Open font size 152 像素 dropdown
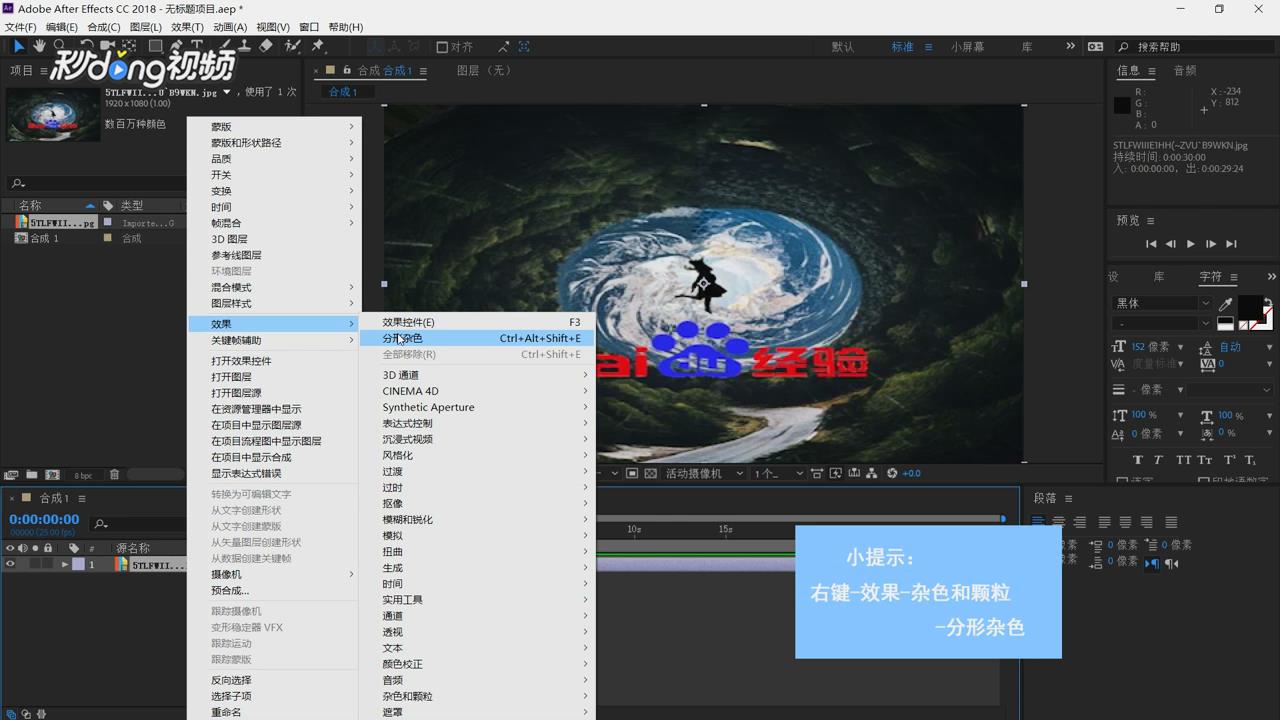 (x=1181, y=347)
